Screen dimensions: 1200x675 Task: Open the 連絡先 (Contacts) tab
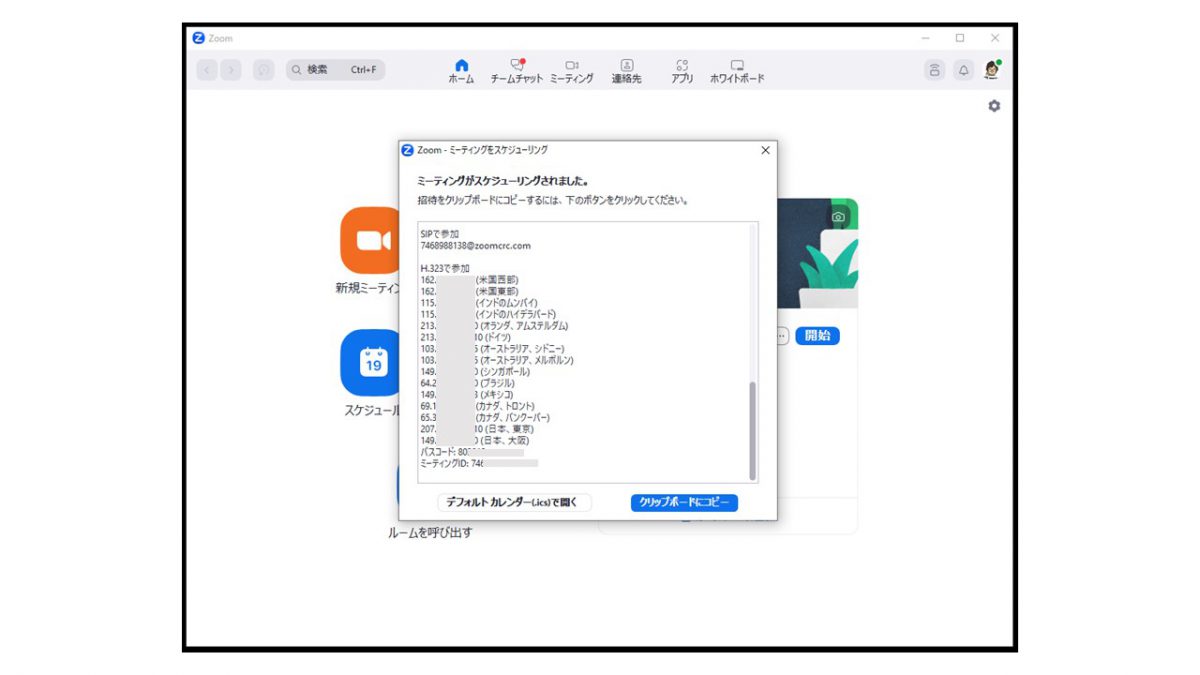626,70
